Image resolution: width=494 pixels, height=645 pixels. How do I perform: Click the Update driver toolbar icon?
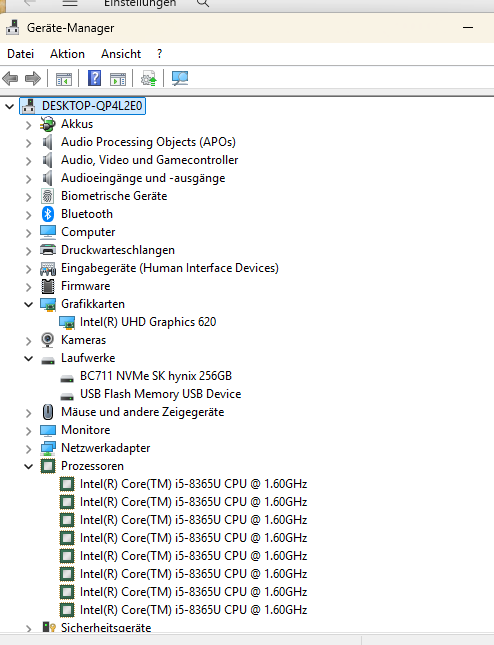[x=148, y=78]
